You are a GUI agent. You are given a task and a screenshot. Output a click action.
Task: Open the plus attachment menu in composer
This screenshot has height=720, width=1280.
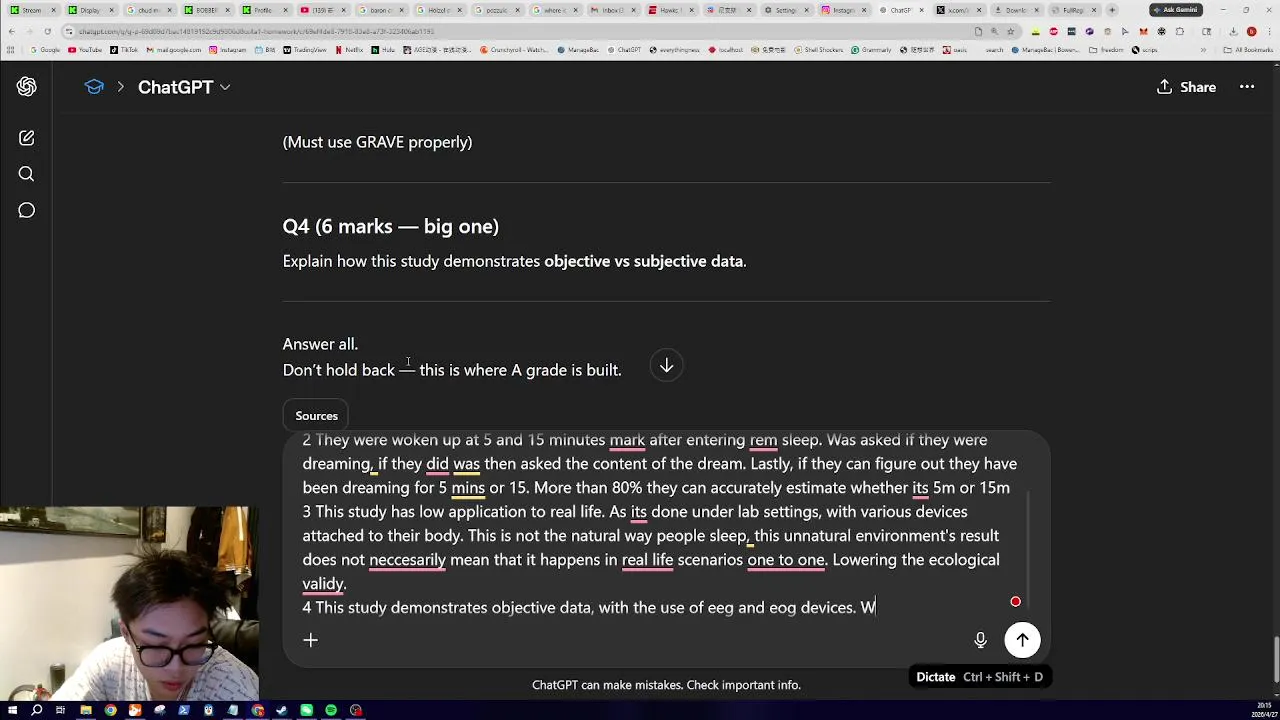pos(310,640)
